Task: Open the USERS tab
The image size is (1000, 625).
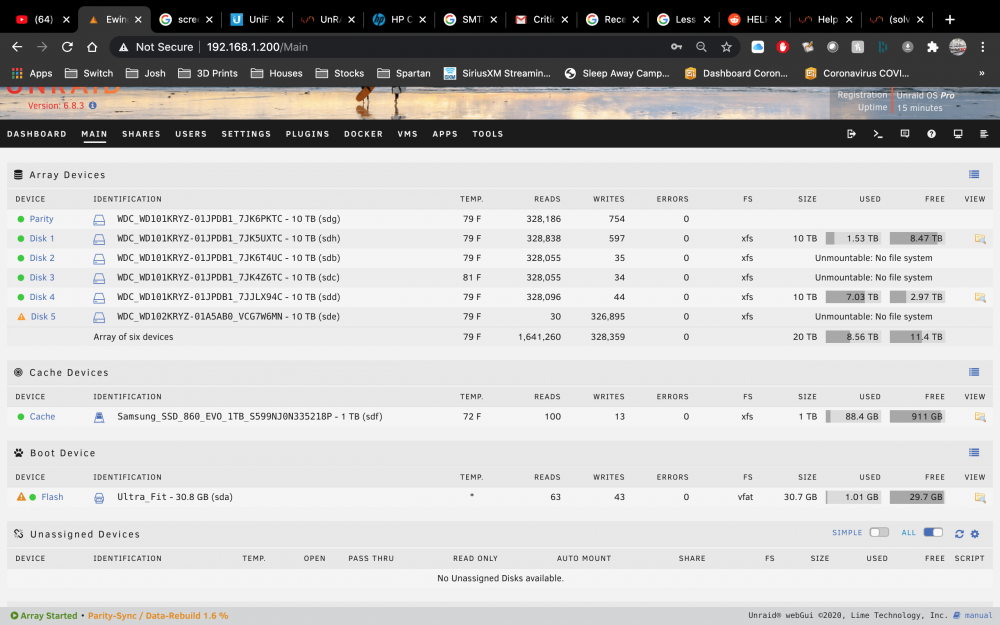Action: pyautogui.click(x=191, y=134)
